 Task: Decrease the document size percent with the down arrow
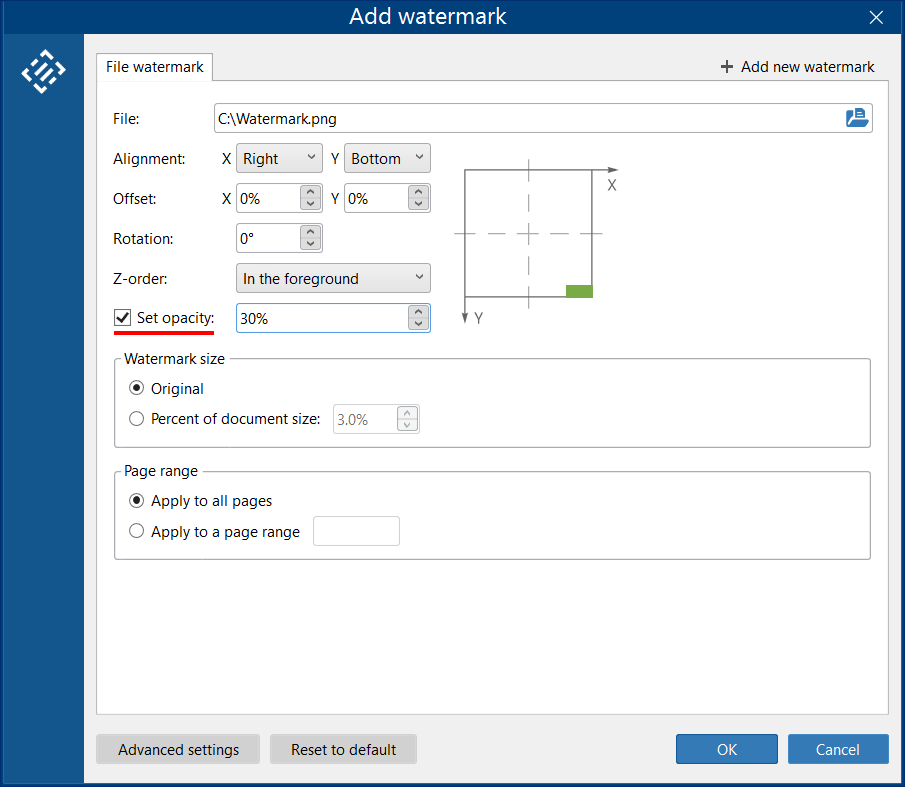point(407,425)
